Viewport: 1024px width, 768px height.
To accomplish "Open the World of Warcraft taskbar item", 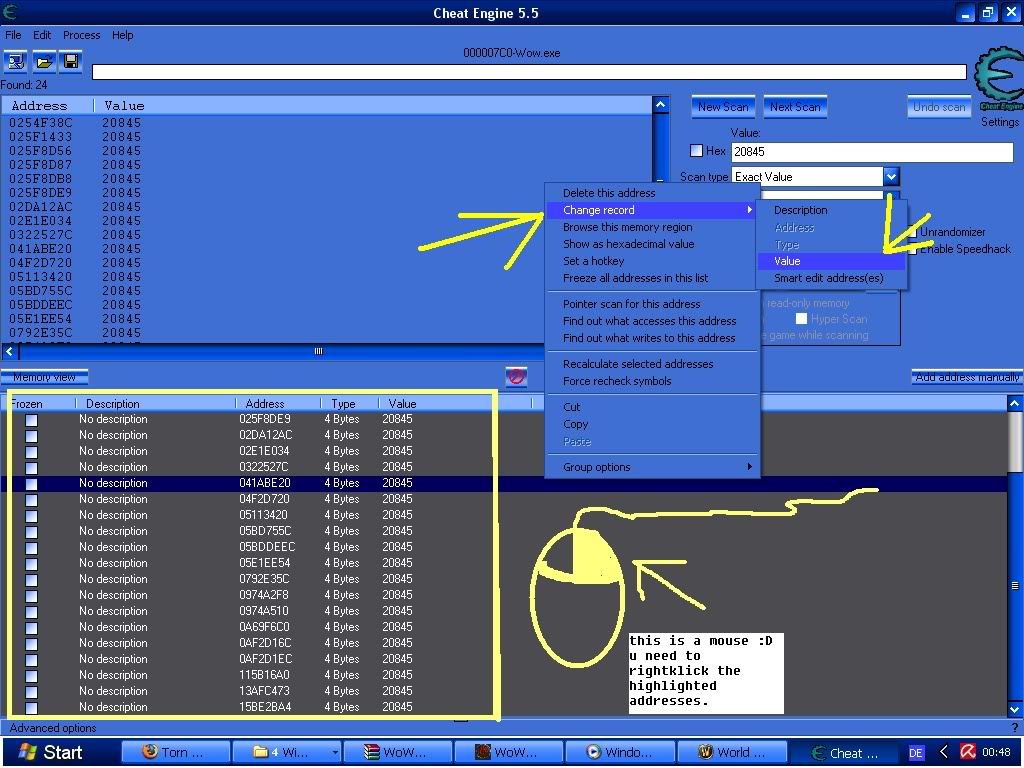I will (x=731, y=752).
